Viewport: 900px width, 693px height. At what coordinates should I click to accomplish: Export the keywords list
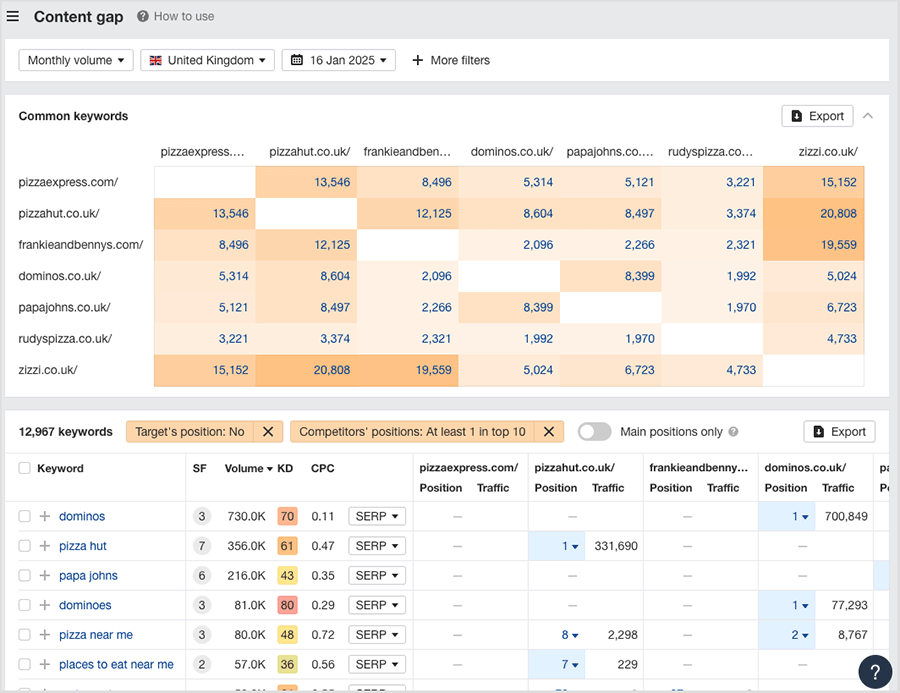tap(839, 432)
